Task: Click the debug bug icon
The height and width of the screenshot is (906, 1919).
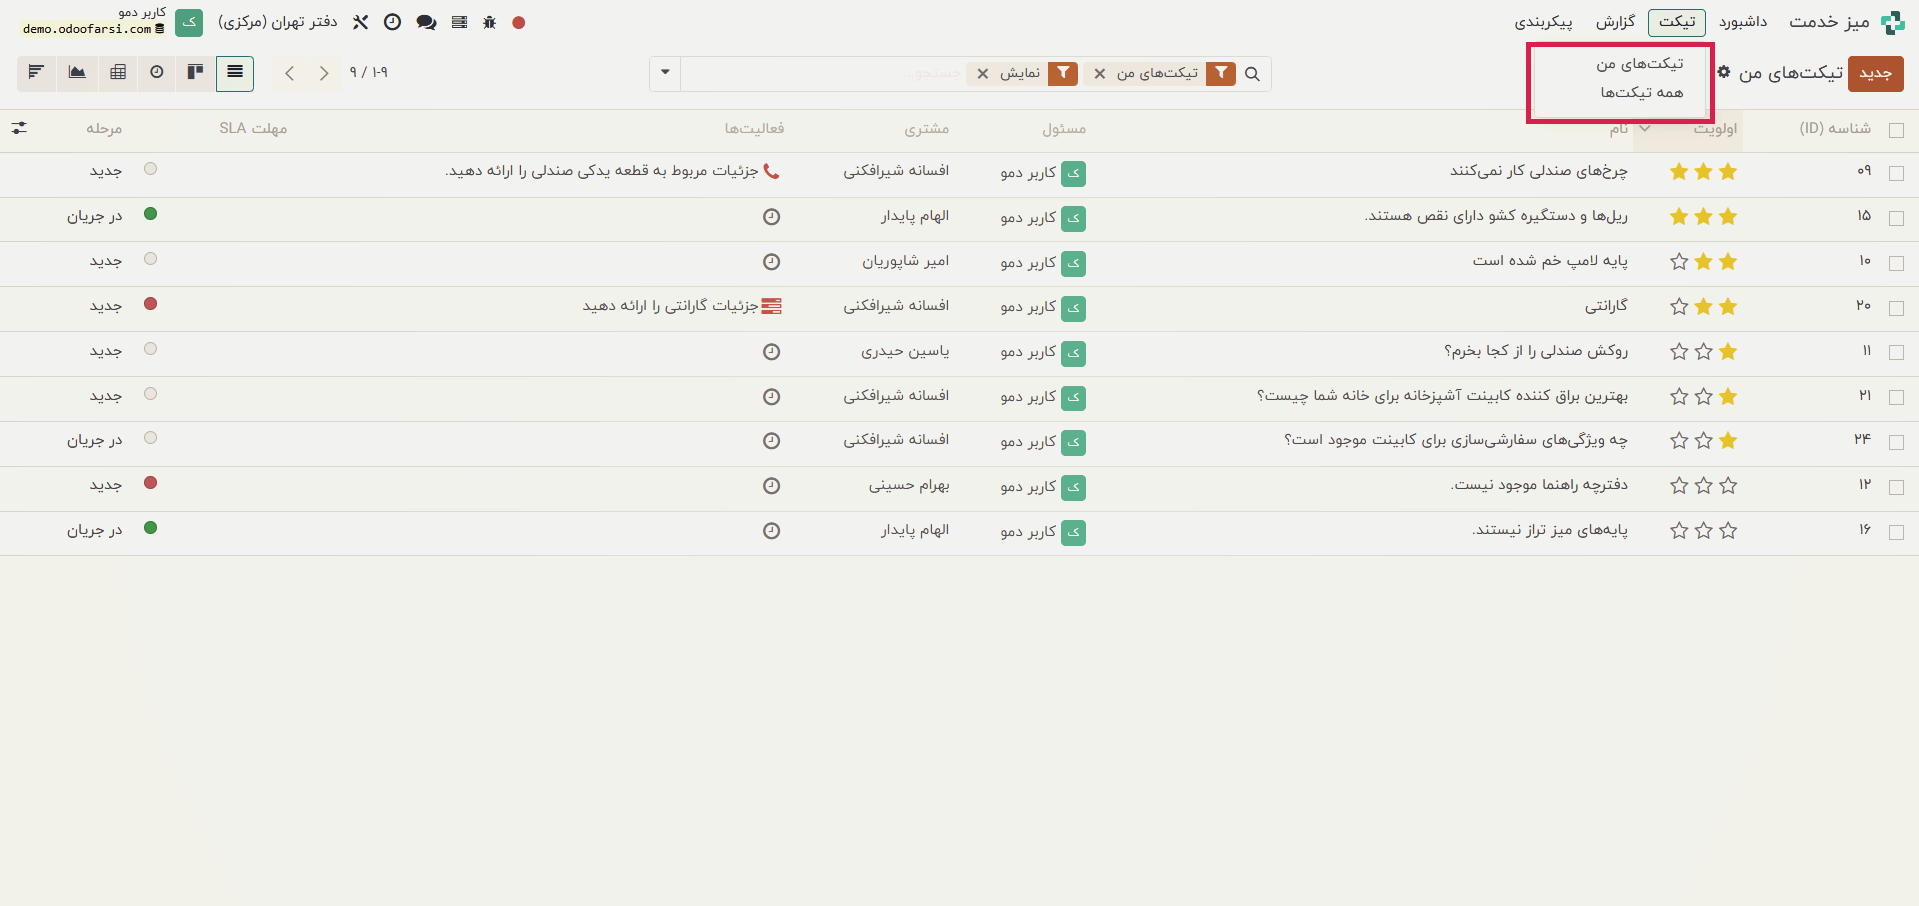Action: pyautogui.click(x=489, y=22)
